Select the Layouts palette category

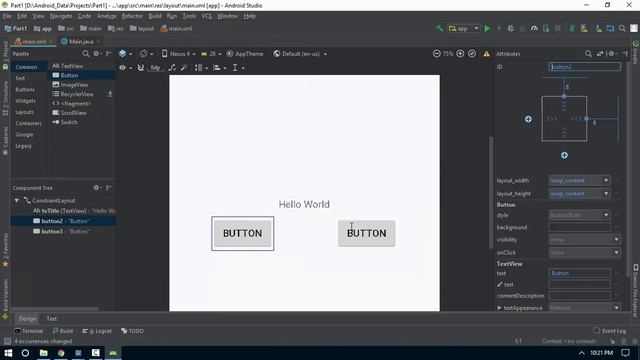tap(24, 112)
